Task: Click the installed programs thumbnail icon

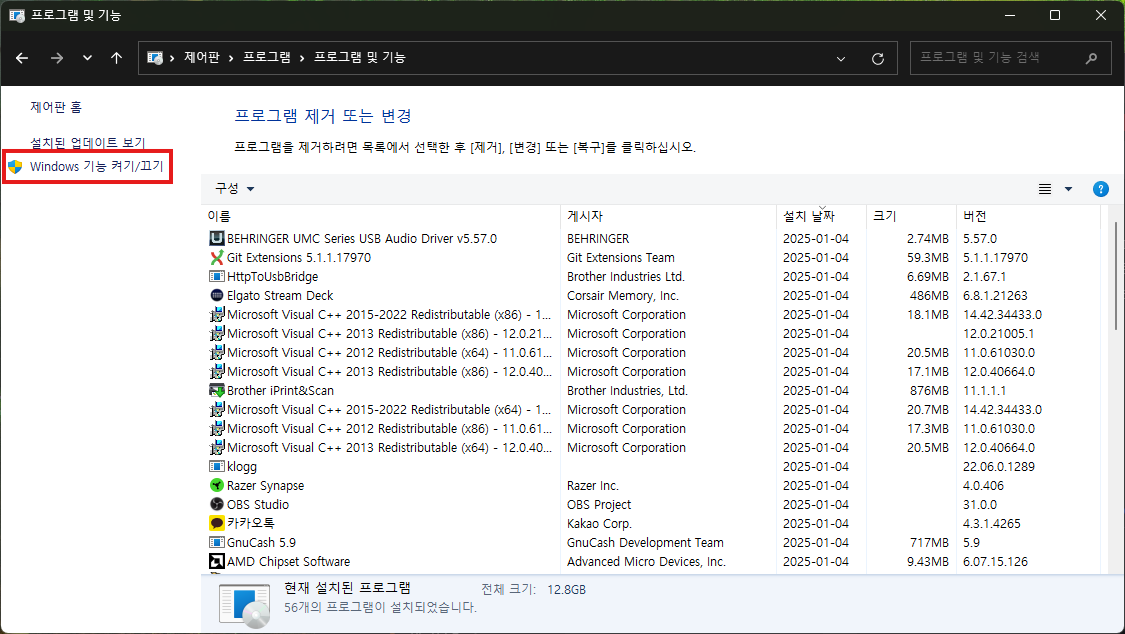Action: (245, 605)
